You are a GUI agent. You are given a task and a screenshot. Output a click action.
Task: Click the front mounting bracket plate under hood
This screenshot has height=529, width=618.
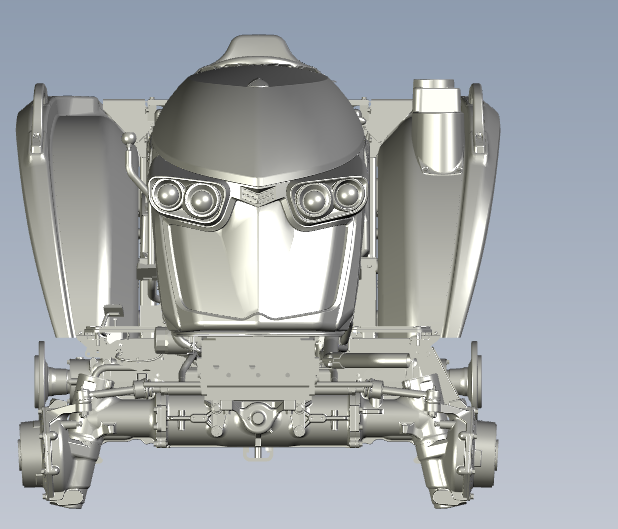click(x=258, y=365)
